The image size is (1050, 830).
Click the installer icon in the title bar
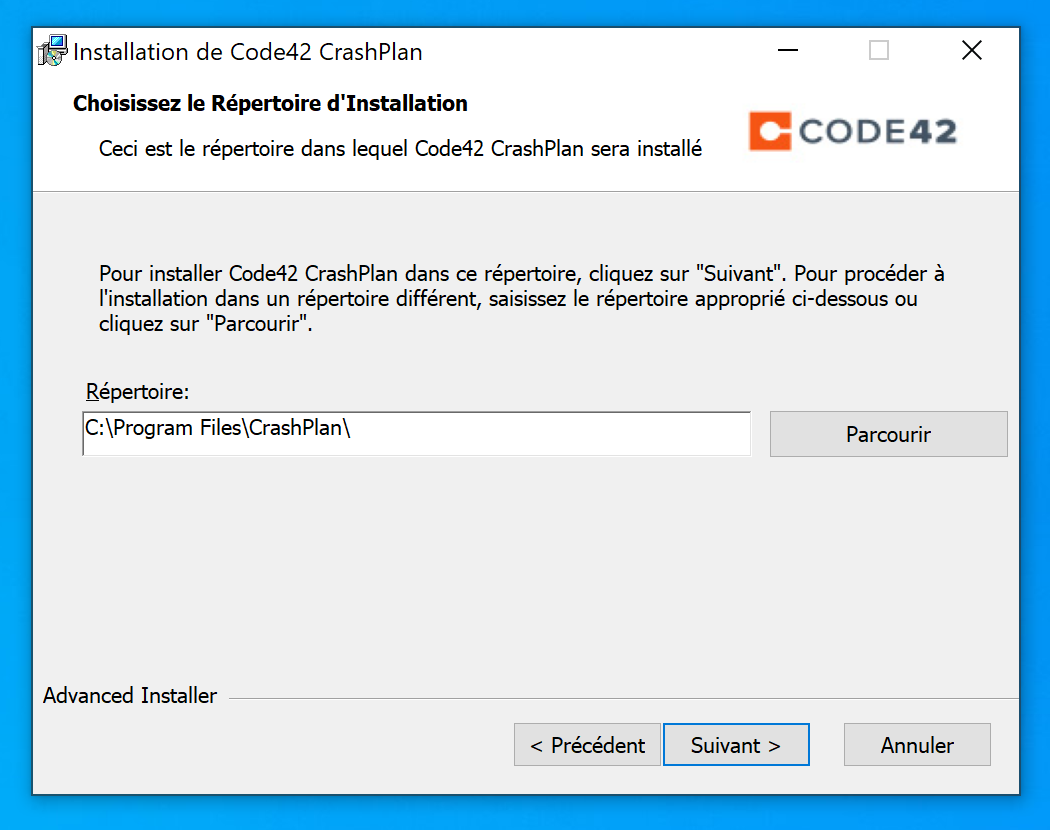[52, 52]
